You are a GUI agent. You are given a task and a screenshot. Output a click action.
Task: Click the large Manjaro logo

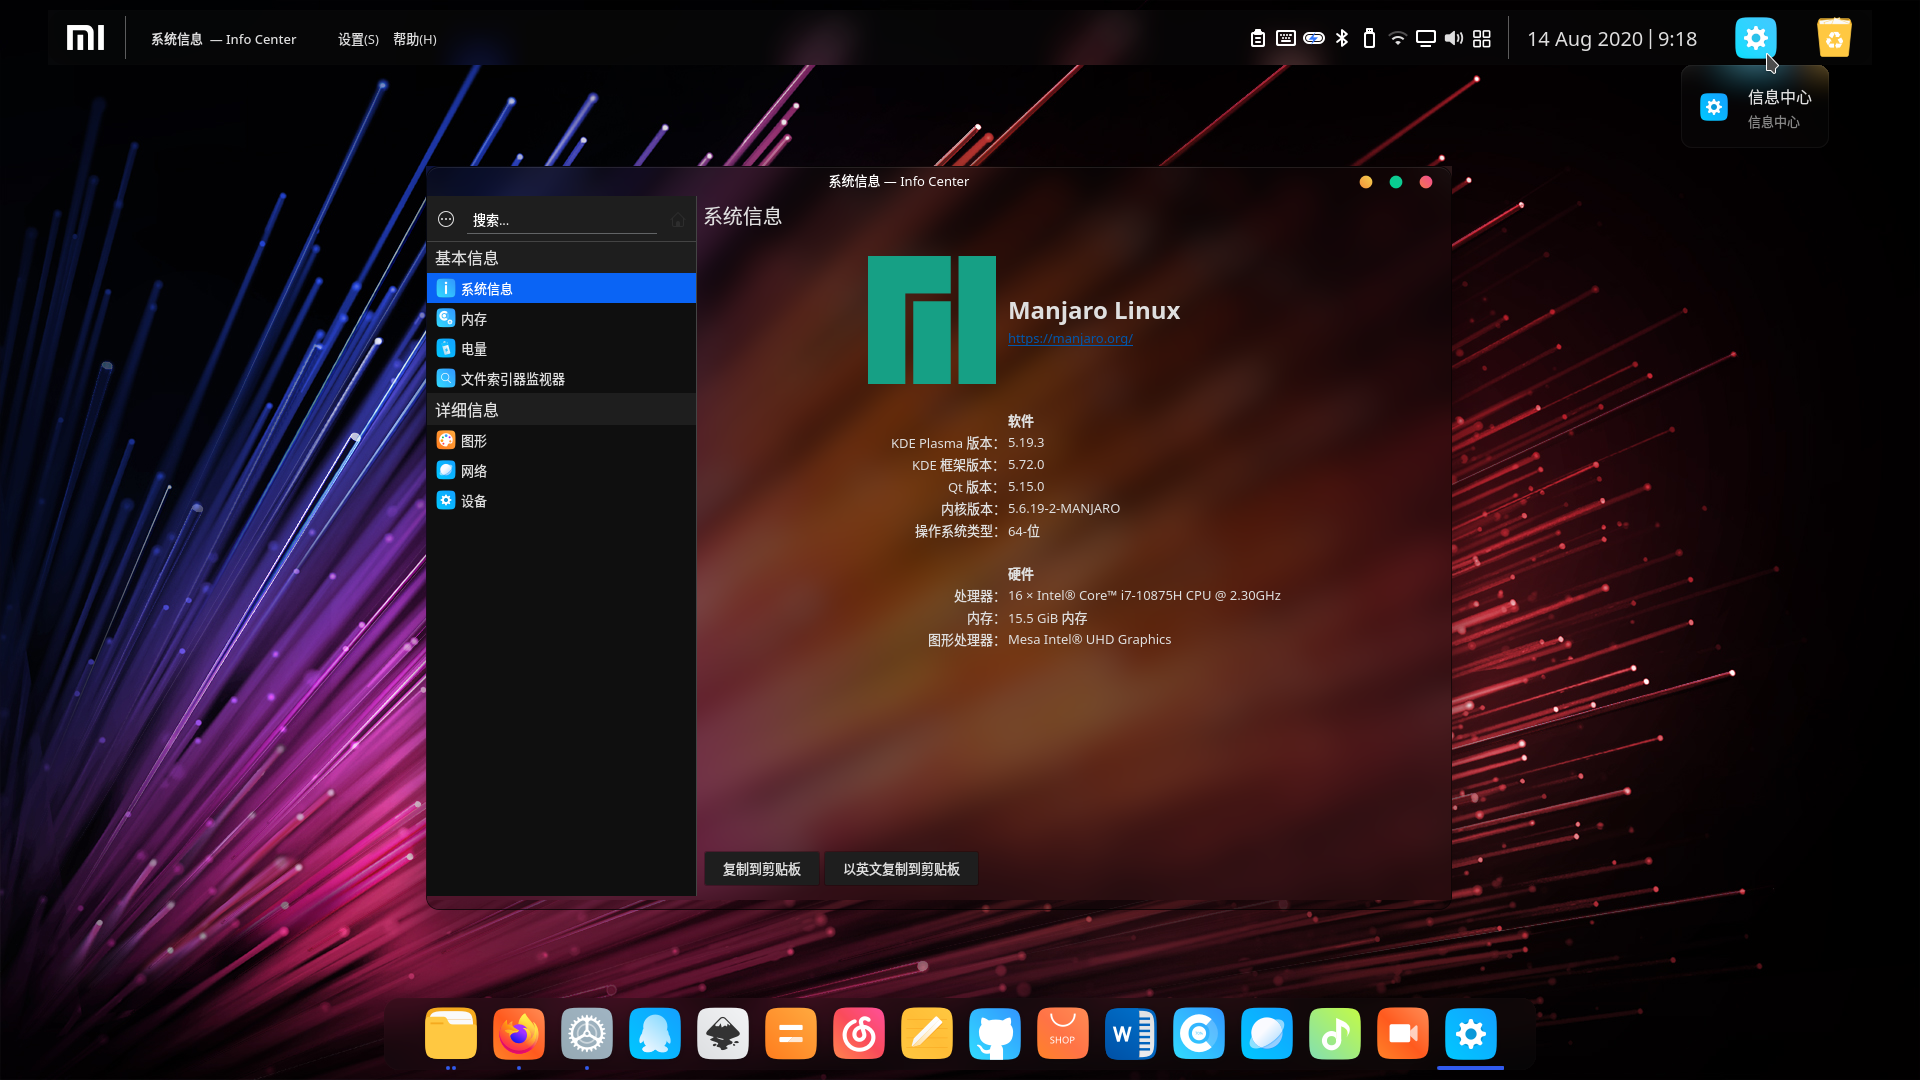(x=932, y=320)
